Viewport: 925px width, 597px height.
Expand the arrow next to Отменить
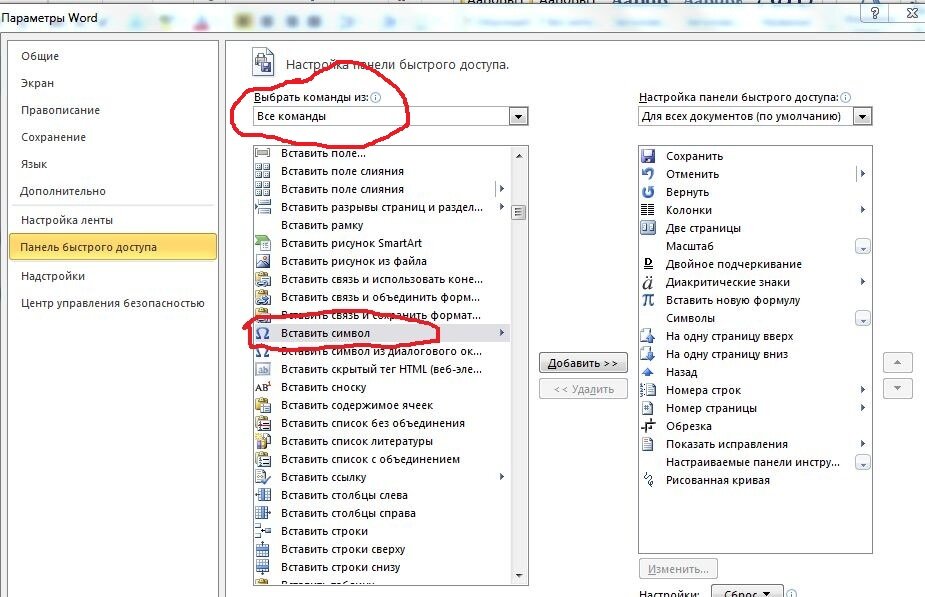(862, 173)
